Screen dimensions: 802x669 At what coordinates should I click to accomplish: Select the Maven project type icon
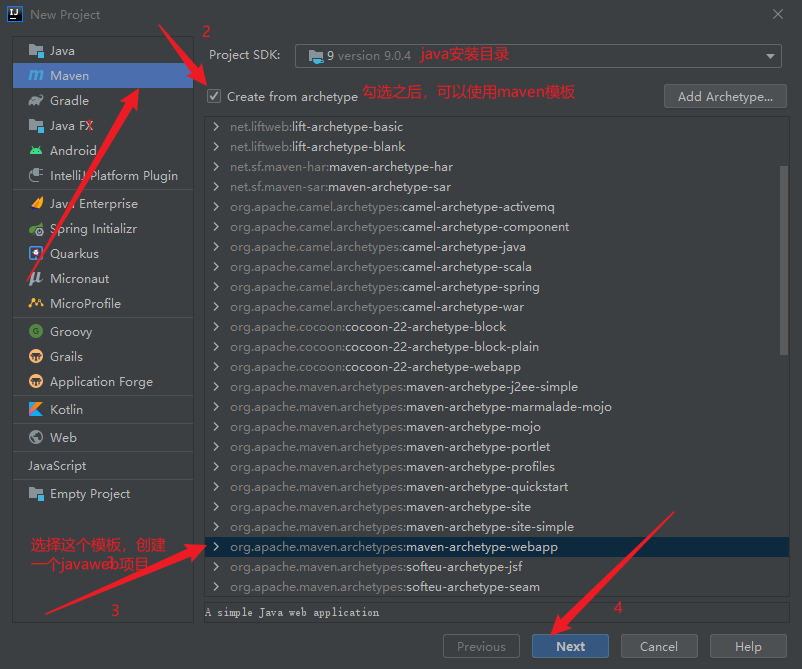pyautogui.click(x=36, y=76)
